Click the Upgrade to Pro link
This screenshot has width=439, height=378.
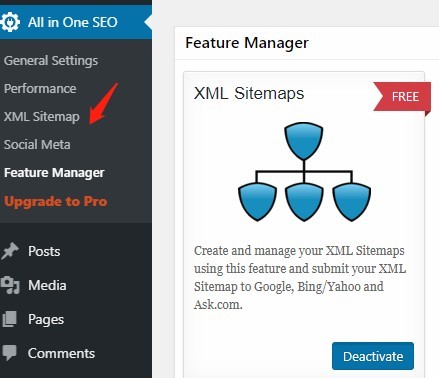[x=56, y=201]
